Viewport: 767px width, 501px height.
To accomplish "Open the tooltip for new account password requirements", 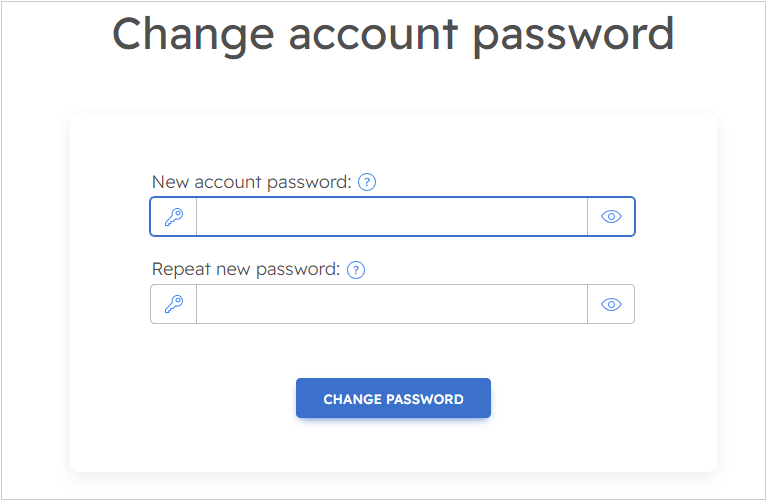I will [x=367, y=182].
